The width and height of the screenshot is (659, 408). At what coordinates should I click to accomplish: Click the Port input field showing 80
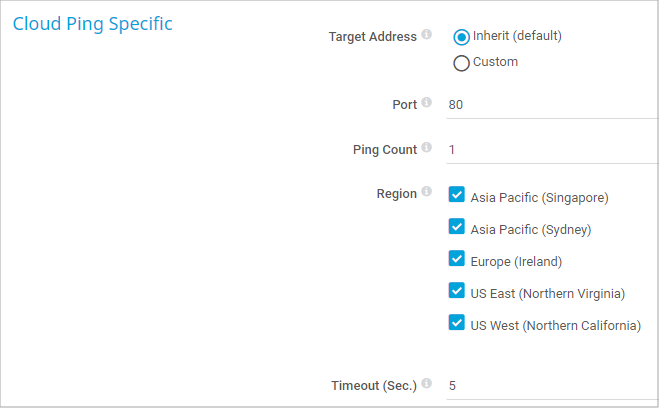(552, 104)
